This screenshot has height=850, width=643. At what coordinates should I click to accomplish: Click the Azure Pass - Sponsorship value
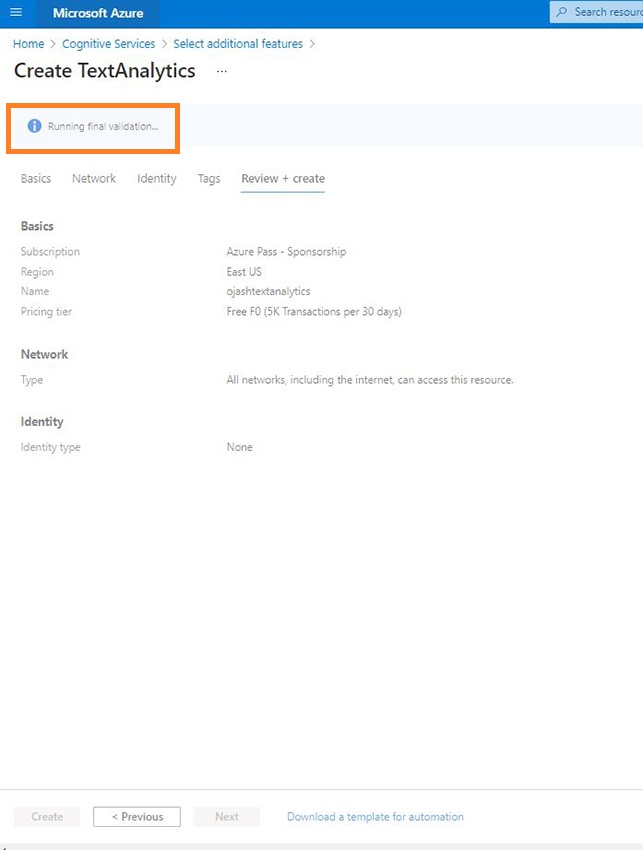pos(286,252)
